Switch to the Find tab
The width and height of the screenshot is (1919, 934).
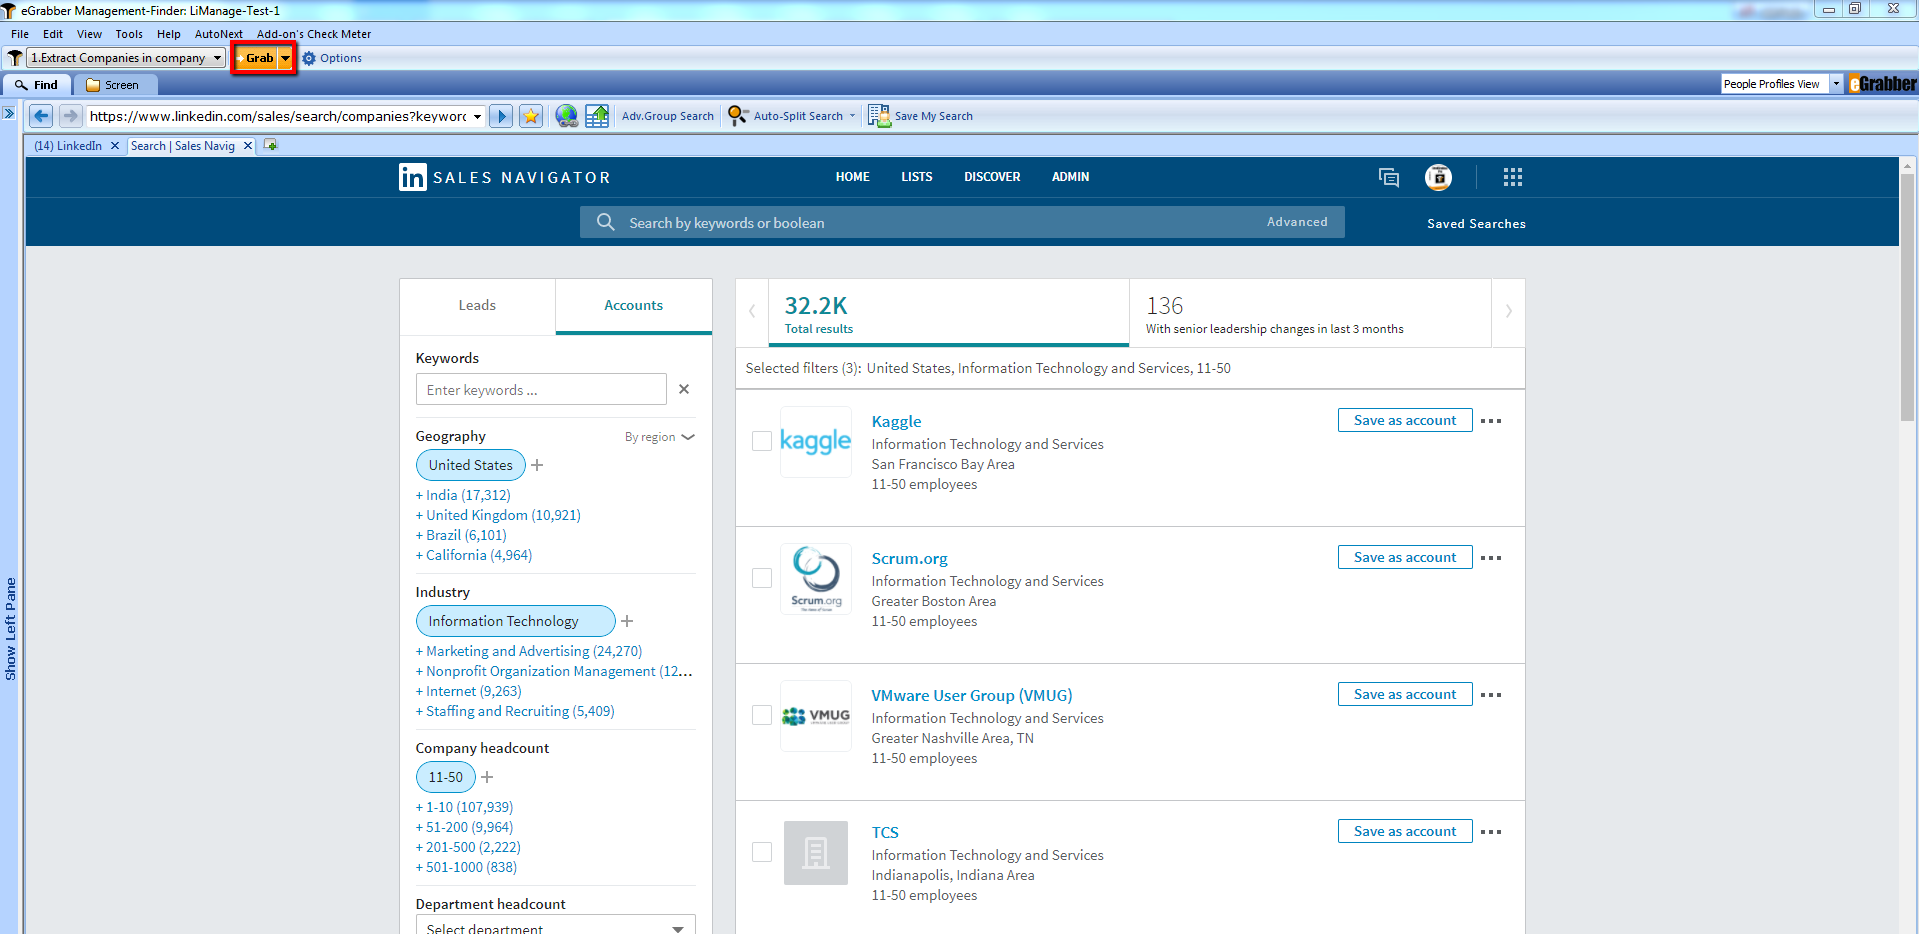pyautogui.click(x=38, y=85)
